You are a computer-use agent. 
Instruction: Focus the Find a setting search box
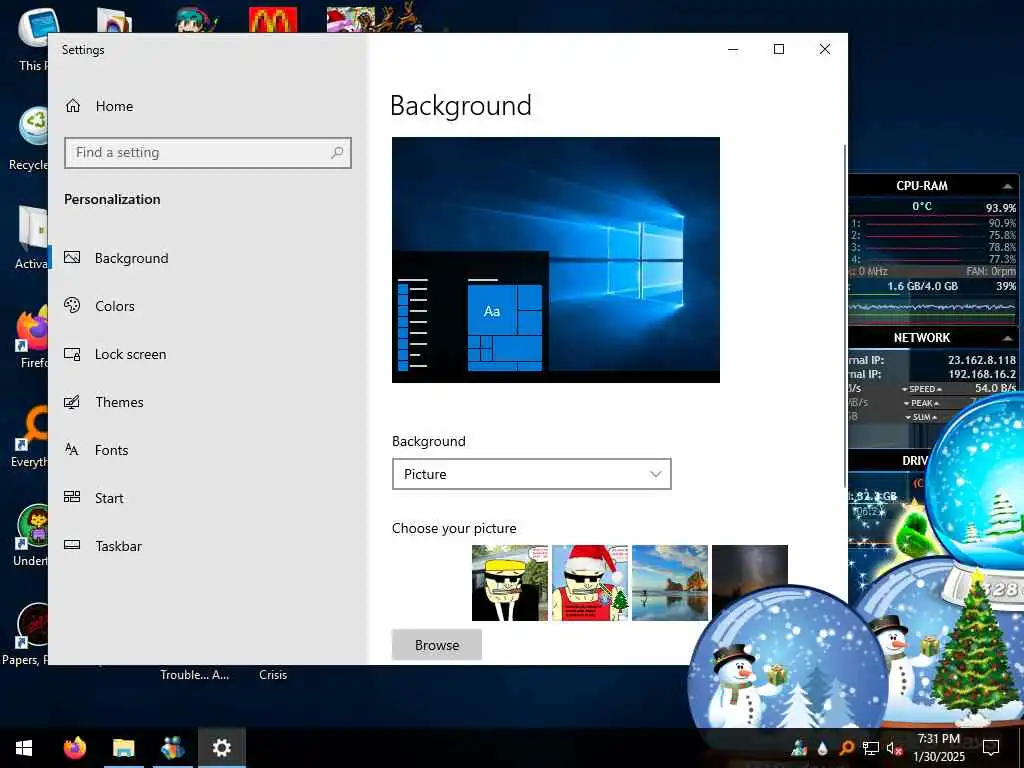click(x=208, y=153)
